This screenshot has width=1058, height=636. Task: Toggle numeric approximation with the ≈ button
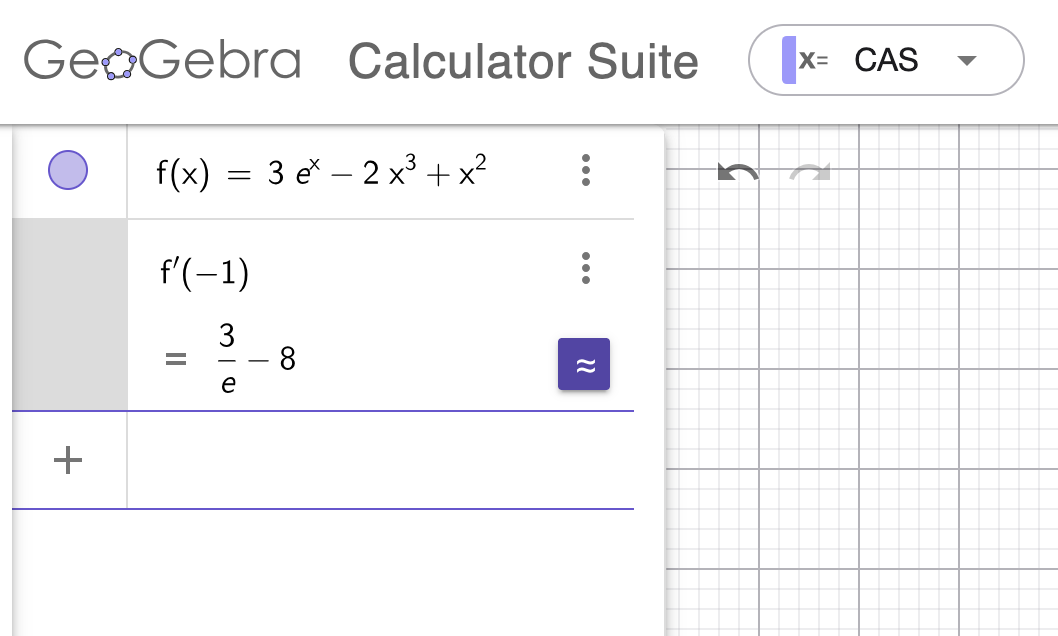tap(584, 365)
